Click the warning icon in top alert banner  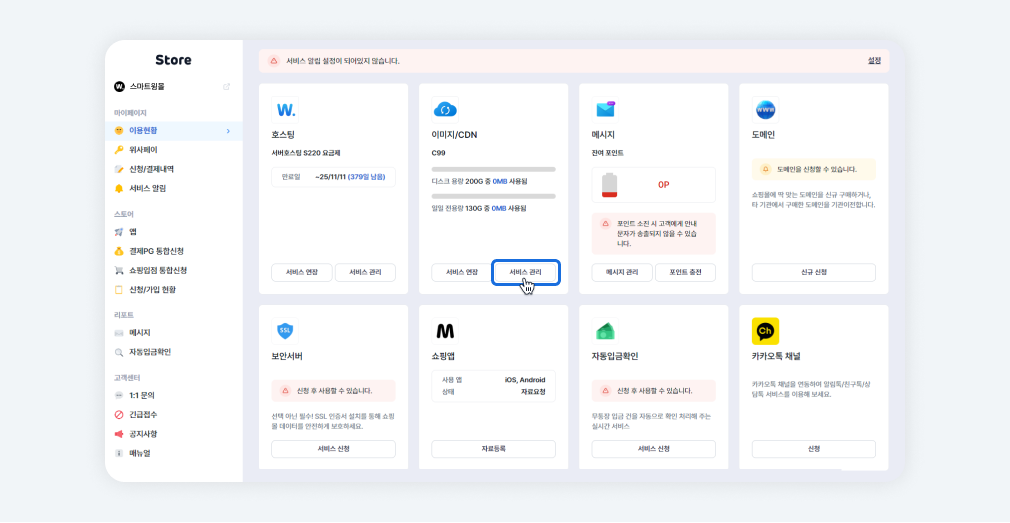click(x=274, y=61)
